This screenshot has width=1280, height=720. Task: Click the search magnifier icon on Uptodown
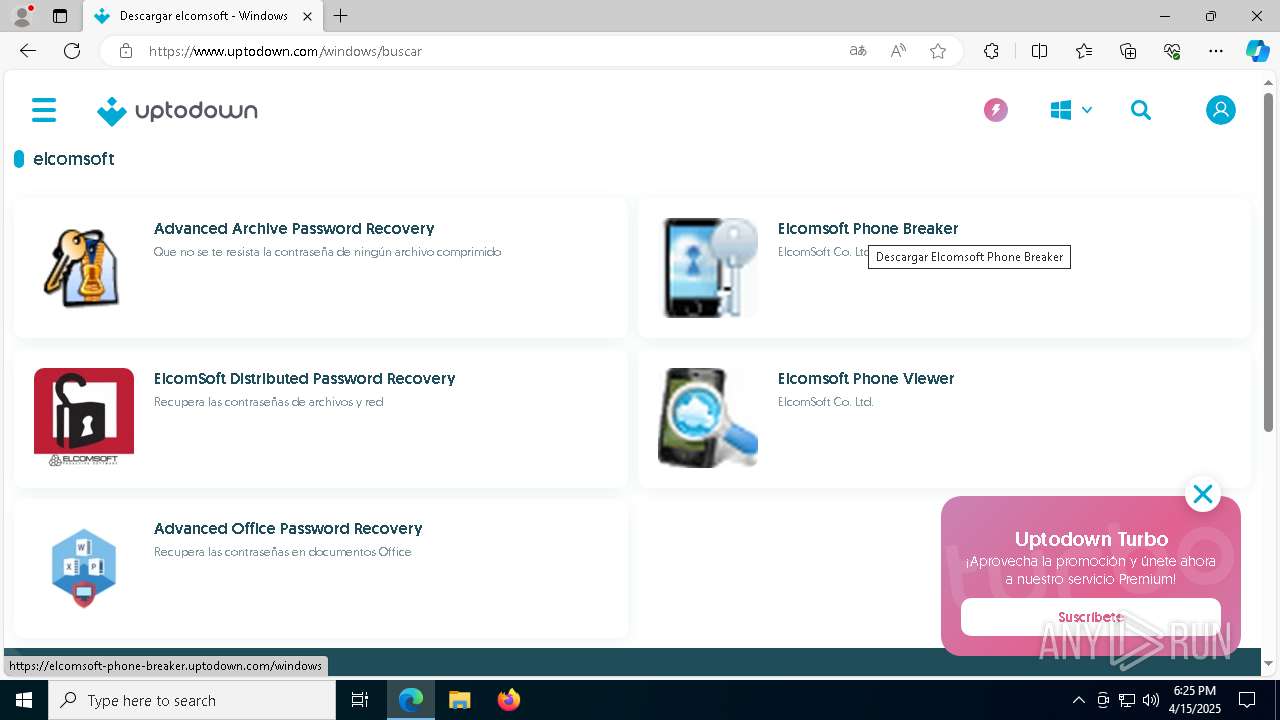pos(1141,110)
